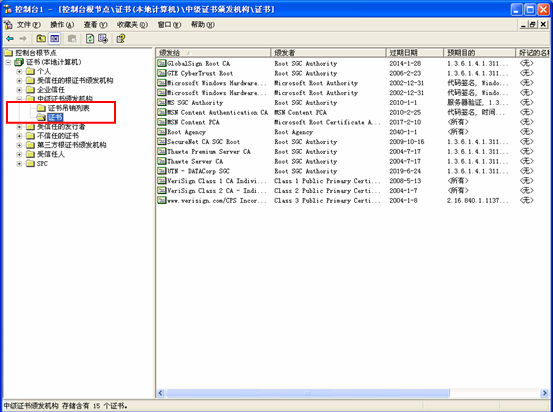
Task: Sort by the 颁发者 column header
Action: pos(328,53)
